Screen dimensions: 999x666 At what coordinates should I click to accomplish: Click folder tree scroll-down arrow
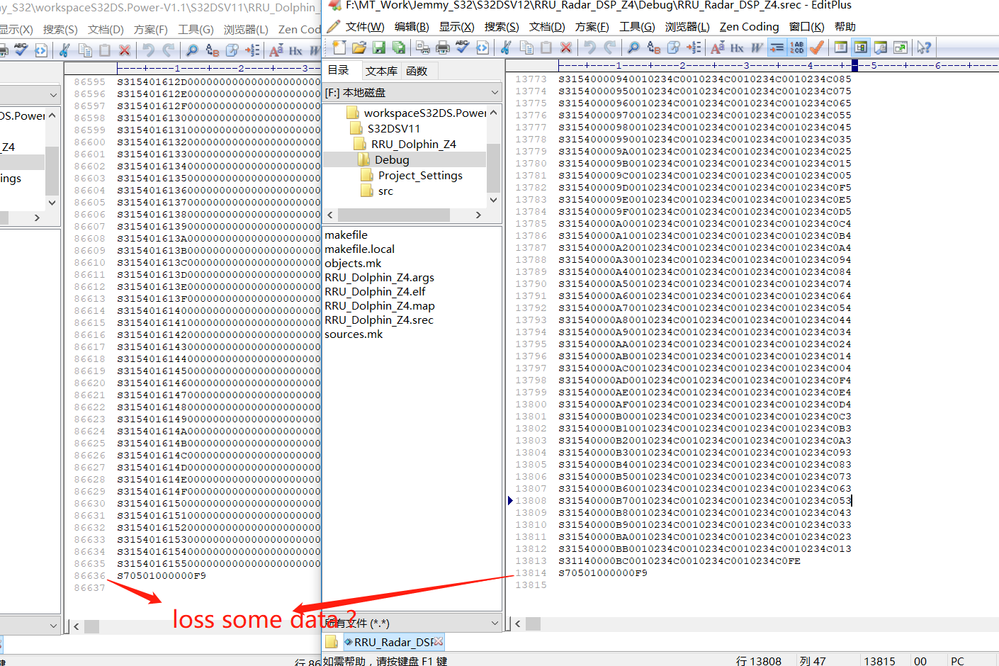pyautogui.click(x=494, y=200)
